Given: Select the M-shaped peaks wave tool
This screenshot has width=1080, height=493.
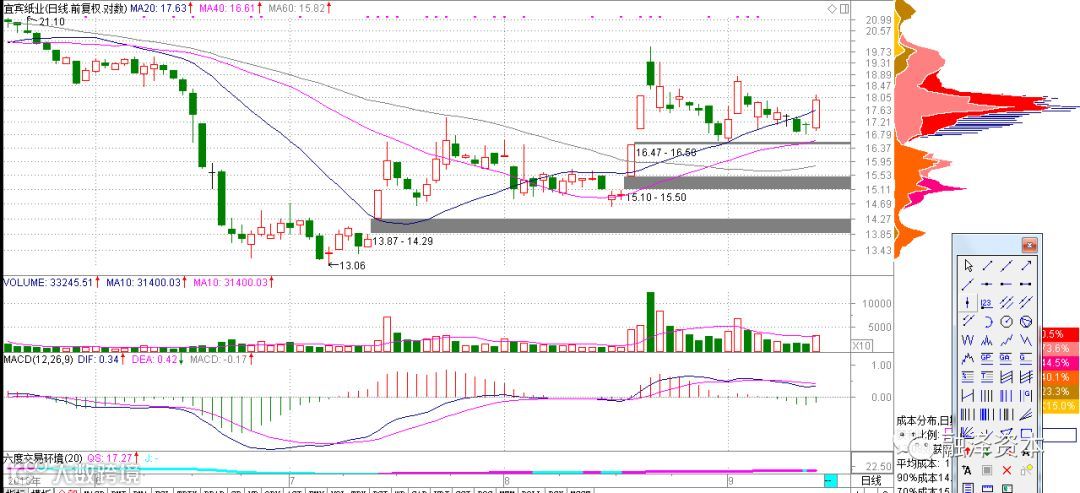Looking at the screenshot, I should [987, 340].
